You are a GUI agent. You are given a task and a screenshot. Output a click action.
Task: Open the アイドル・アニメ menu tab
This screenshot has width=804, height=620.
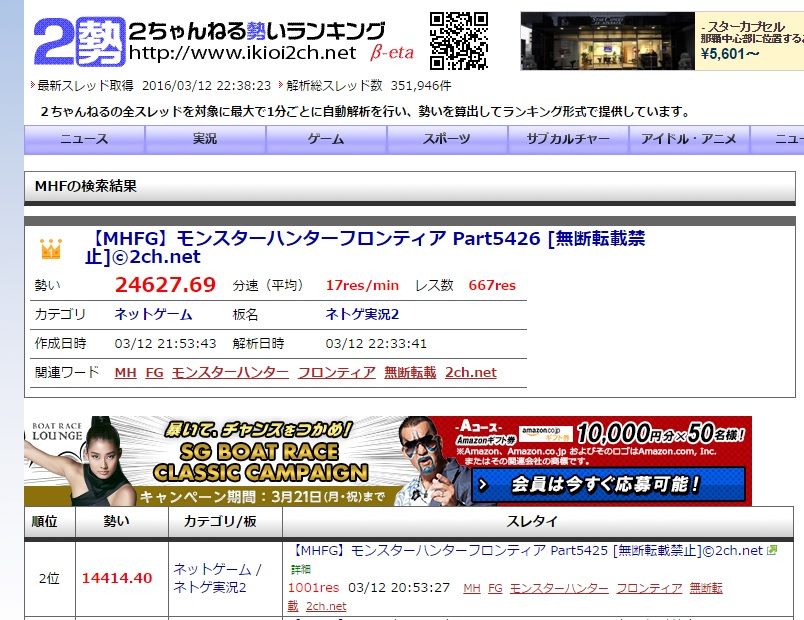pyautogui.click(x=689, y=139)
